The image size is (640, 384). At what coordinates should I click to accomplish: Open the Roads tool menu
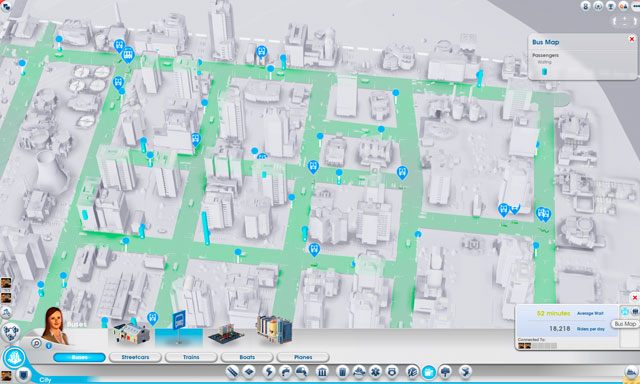coord(233,372)
